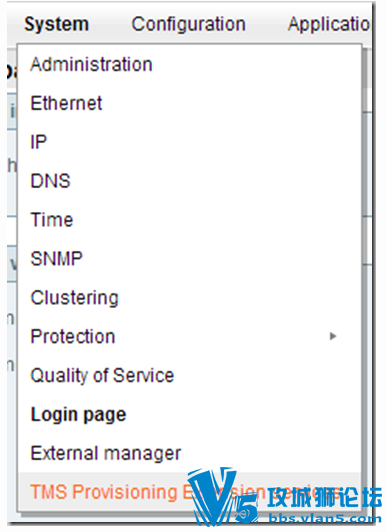Click the Chinese forum title text
387x532 pixels.
tap(325, 497)
